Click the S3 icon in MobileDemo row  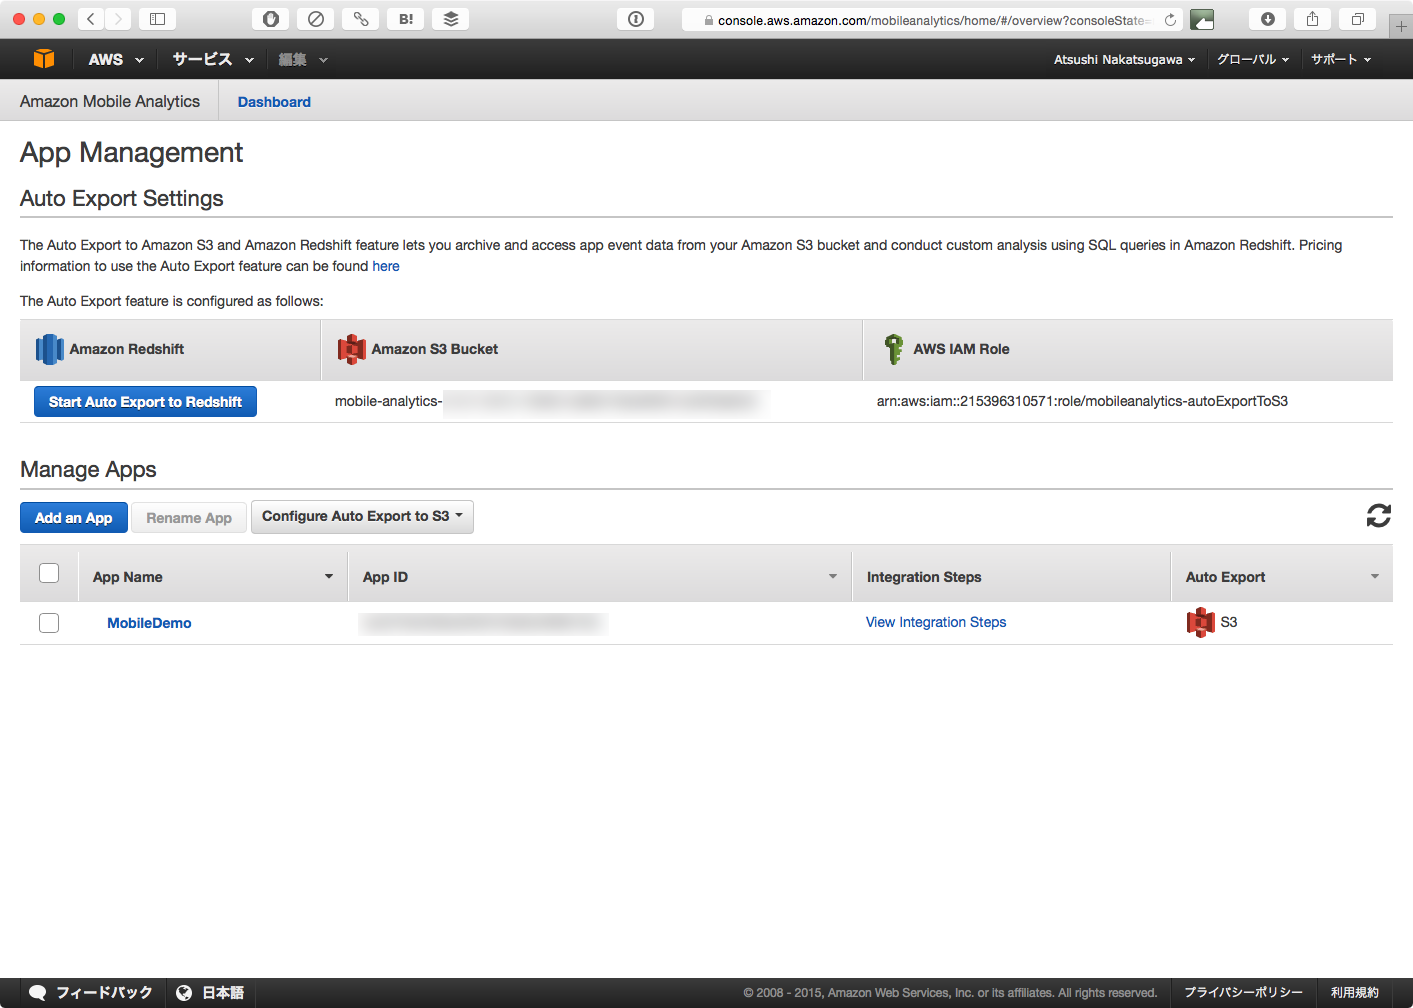[1200, 622]
